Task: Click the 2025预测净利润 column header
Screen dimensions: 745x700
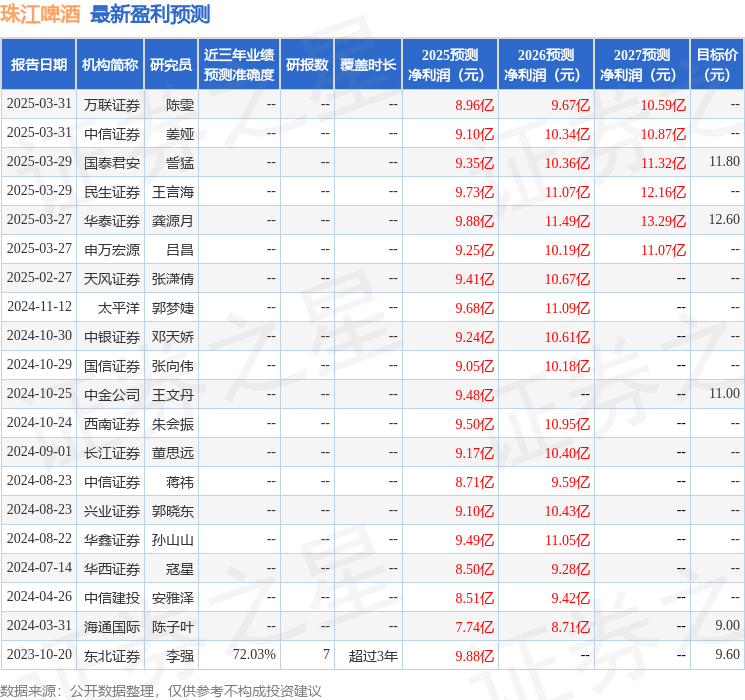Action: tap(450, 65)
